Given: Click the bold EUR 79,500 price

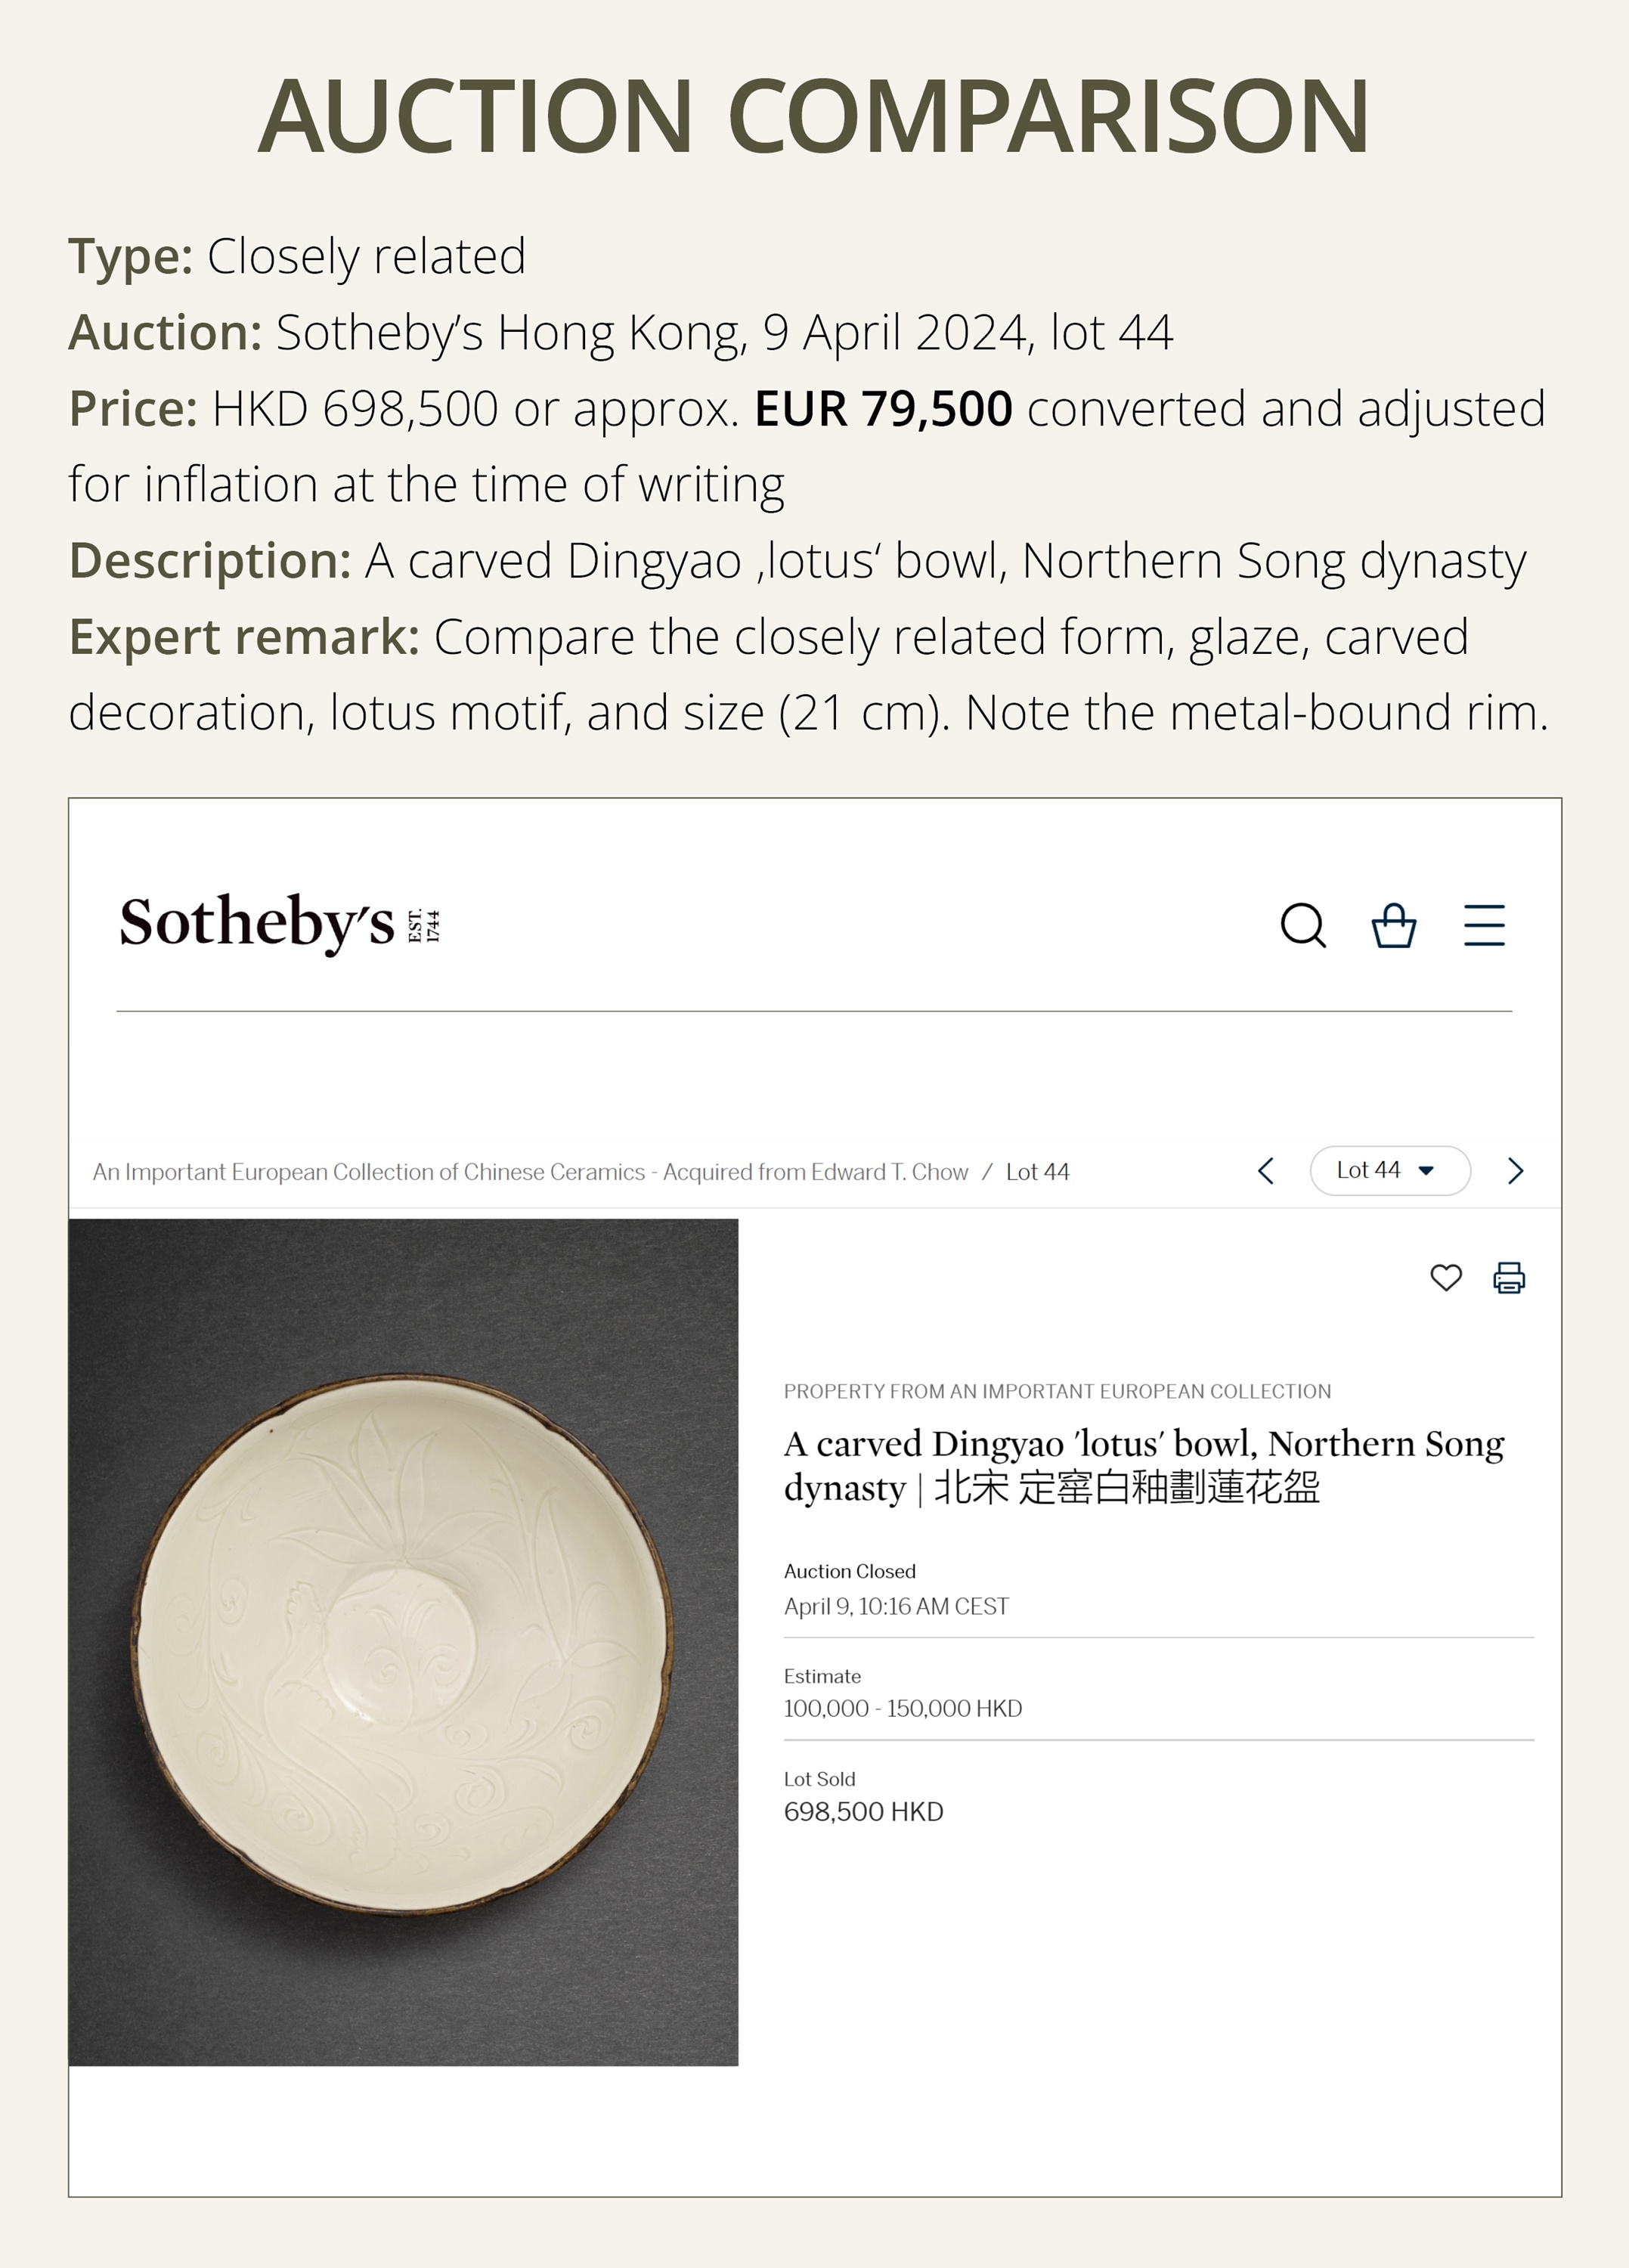Looking at the screenshot, I should pos(883,409).
